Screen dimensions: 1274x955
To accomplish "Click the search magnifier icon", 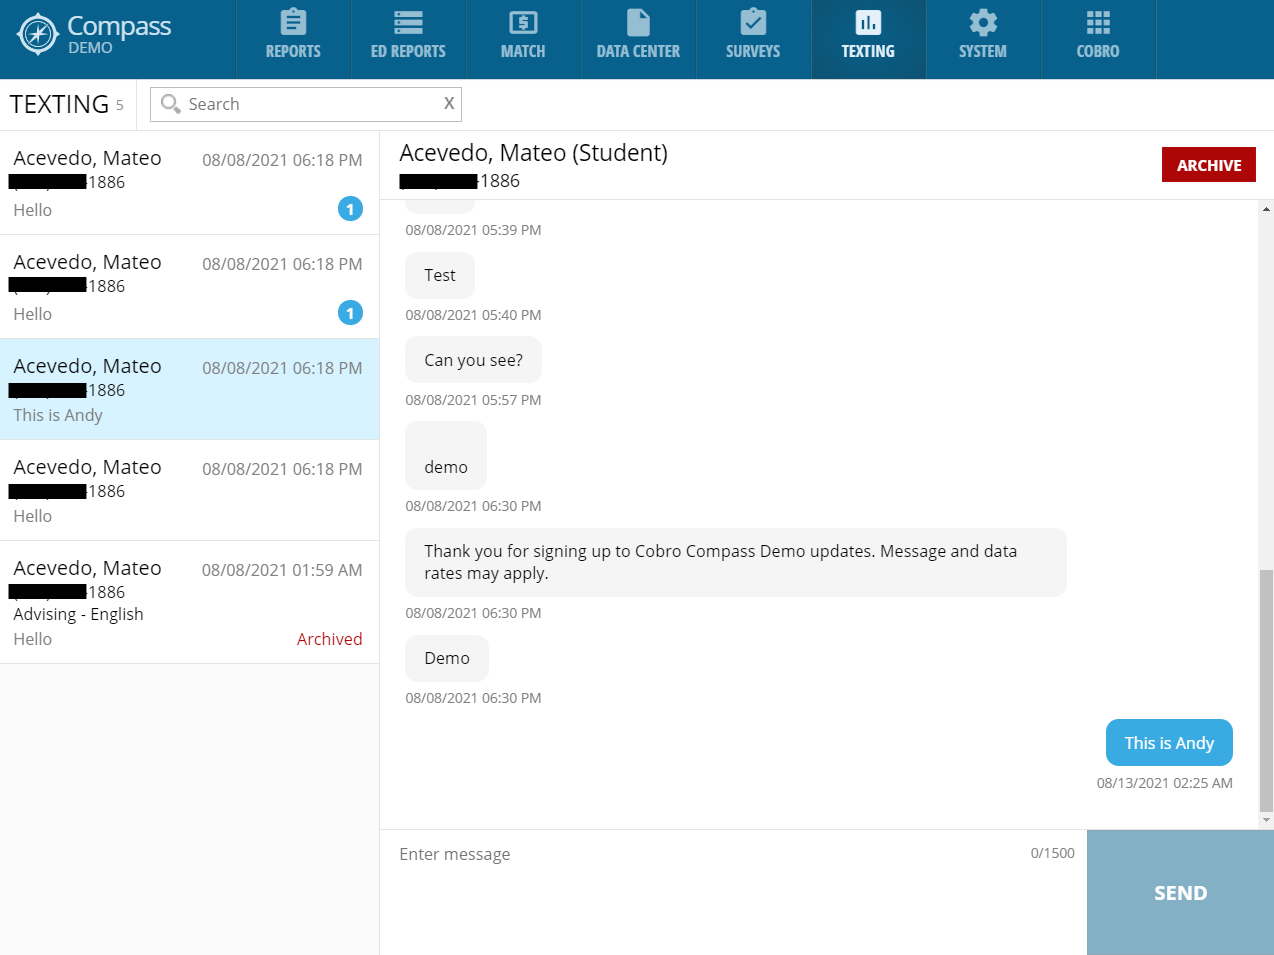I will pos(171,104).
